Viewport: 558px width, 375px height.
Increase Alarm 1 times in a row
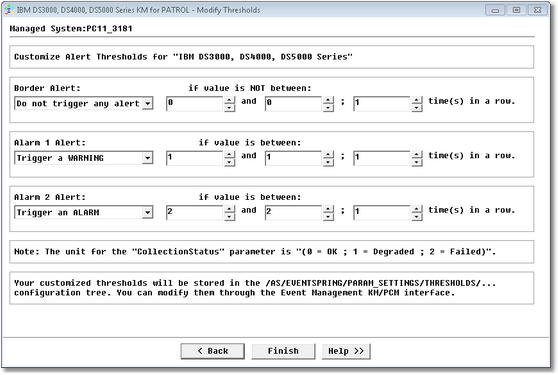(417, 154)
